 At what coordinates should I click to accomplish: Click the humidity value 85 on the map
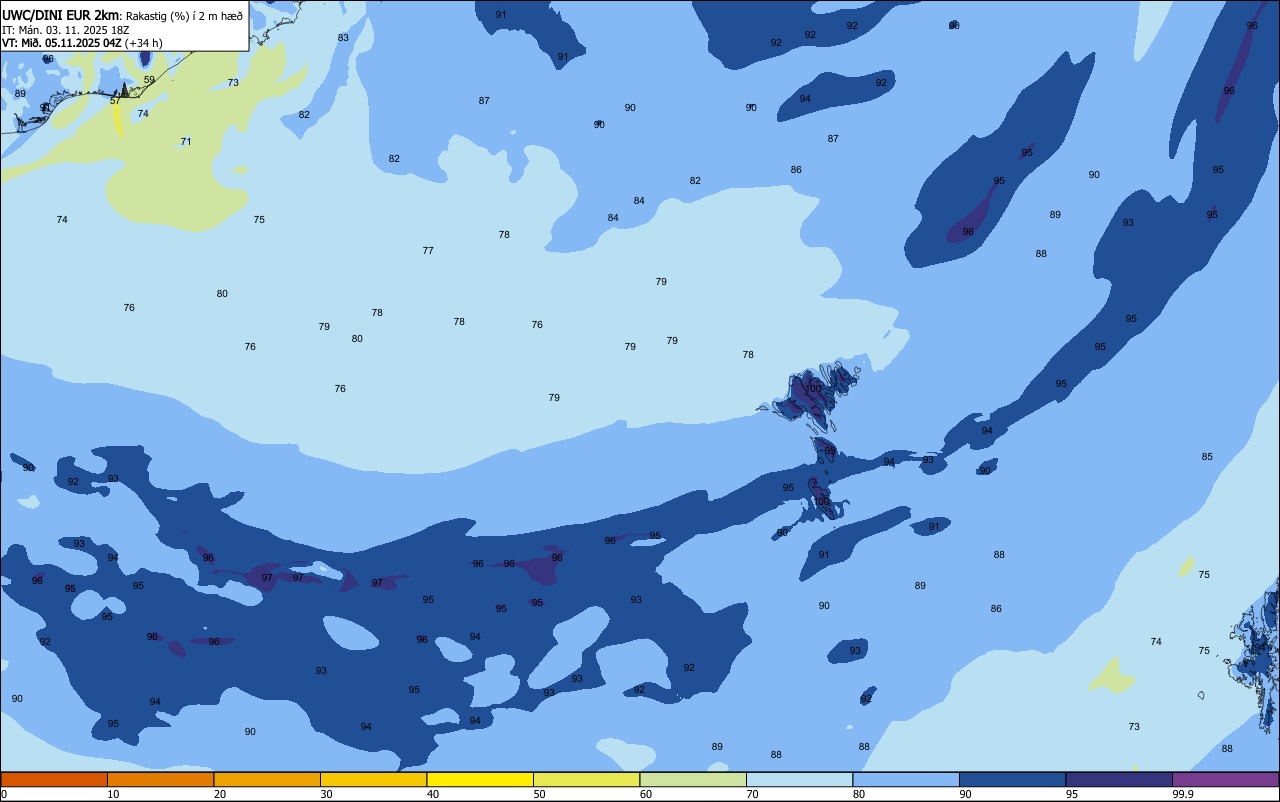(1207, 457)
